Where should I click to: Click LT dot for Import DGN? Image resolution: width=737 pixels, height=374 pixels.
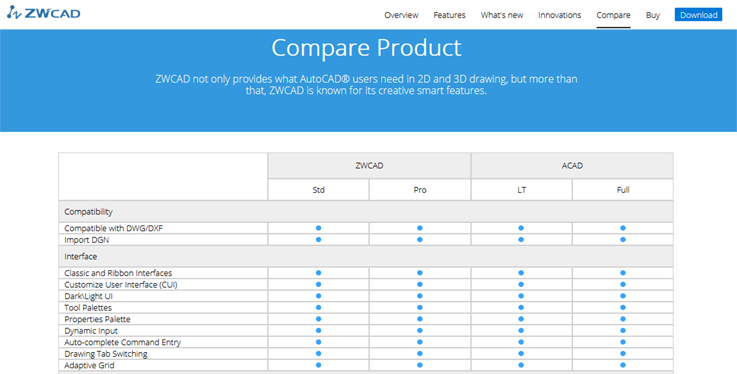[x=521, y=240]
